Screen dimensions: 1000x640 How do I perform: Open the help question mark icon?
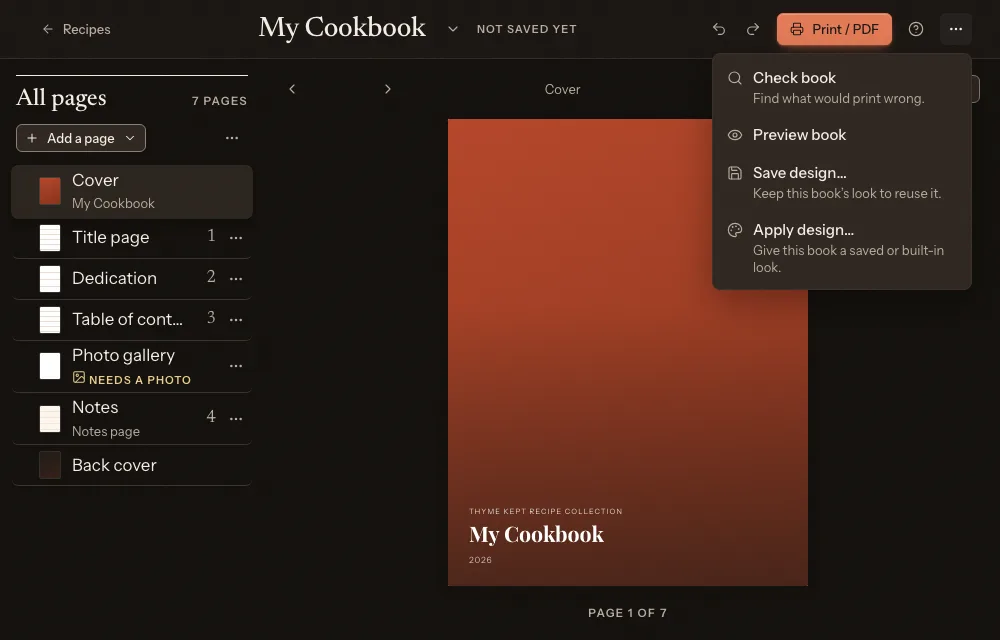pos(916,29)
